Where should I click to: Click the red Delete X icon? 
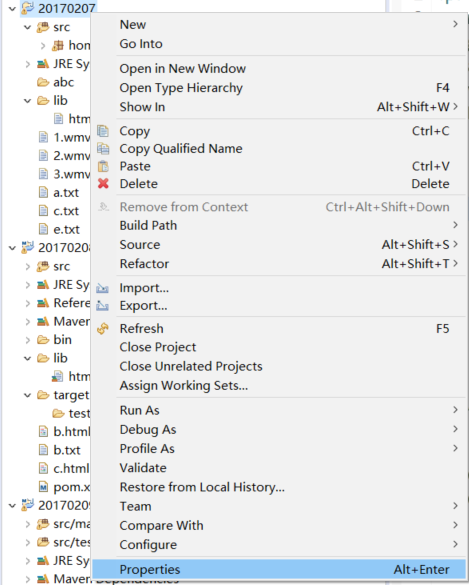[103, 184]
